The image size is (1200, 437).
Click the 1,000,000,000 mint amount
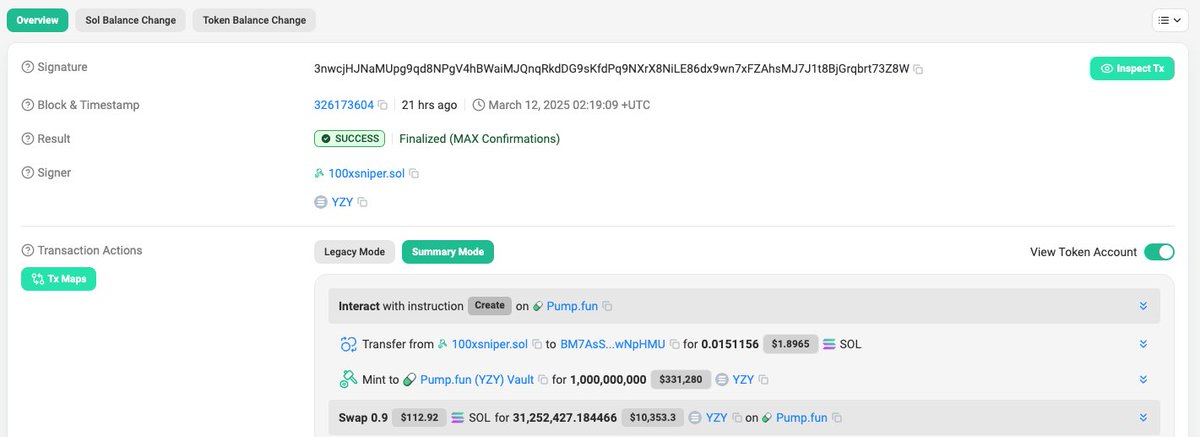pos(608,380)
